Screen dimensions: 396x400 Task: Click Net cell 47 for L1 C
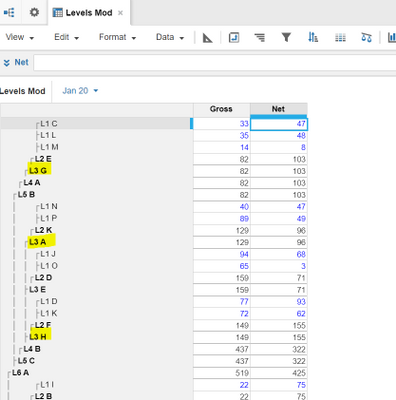(x=279, y=124)
